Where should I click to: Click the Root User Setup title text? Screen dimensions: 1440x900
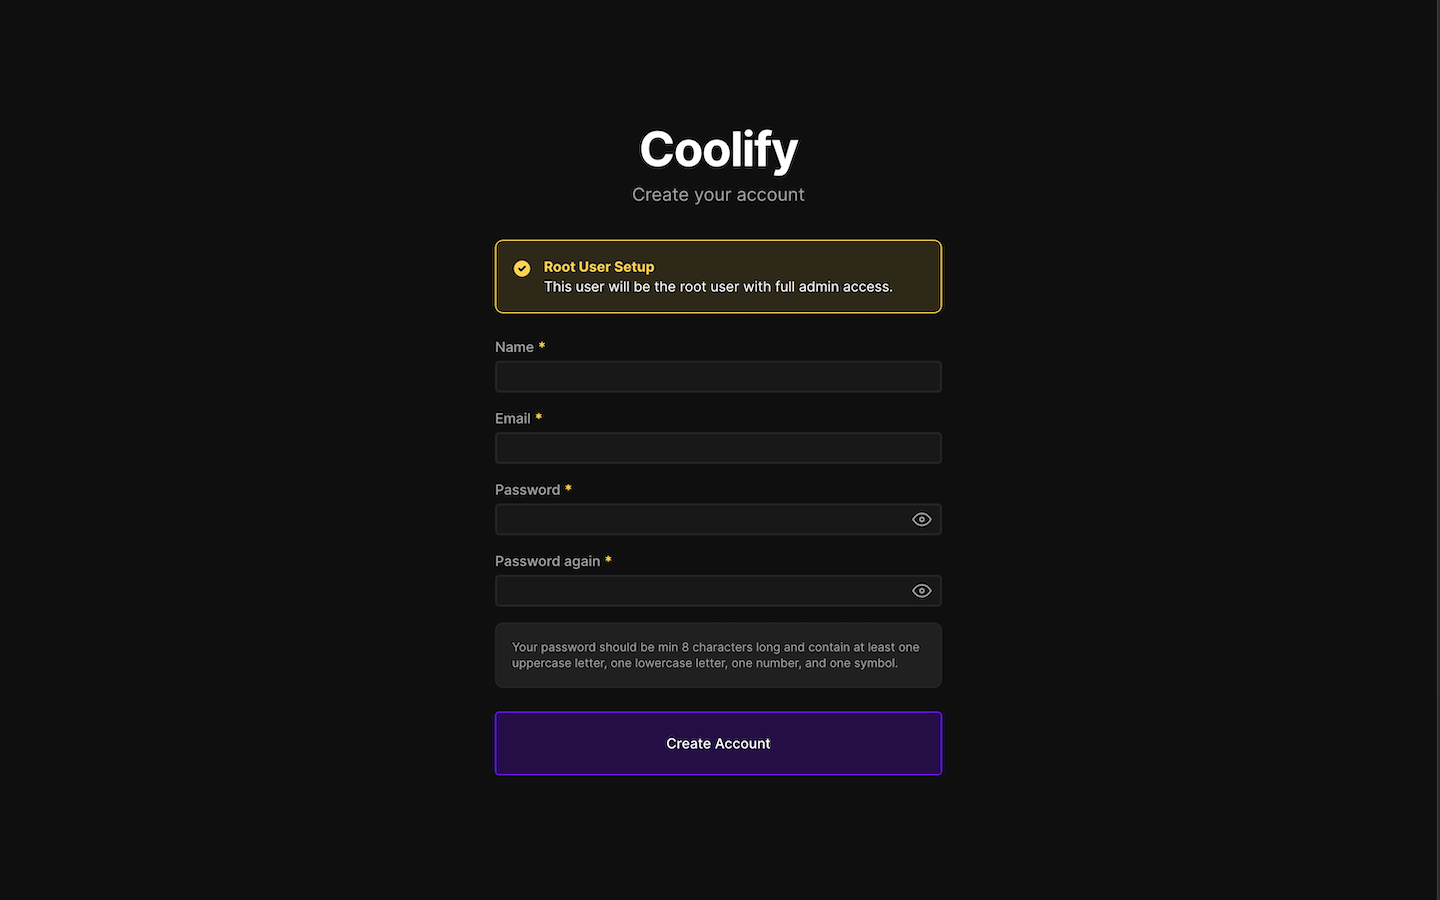coord(598,267)
